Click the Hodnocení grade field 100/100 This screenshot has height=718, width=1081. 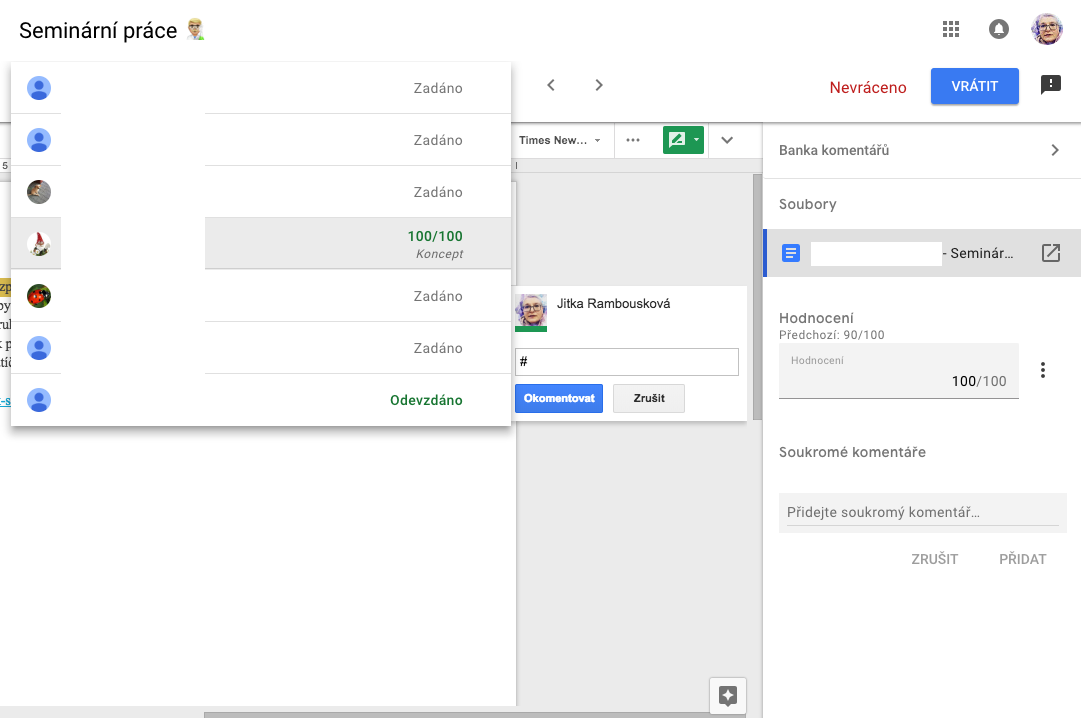898,371
